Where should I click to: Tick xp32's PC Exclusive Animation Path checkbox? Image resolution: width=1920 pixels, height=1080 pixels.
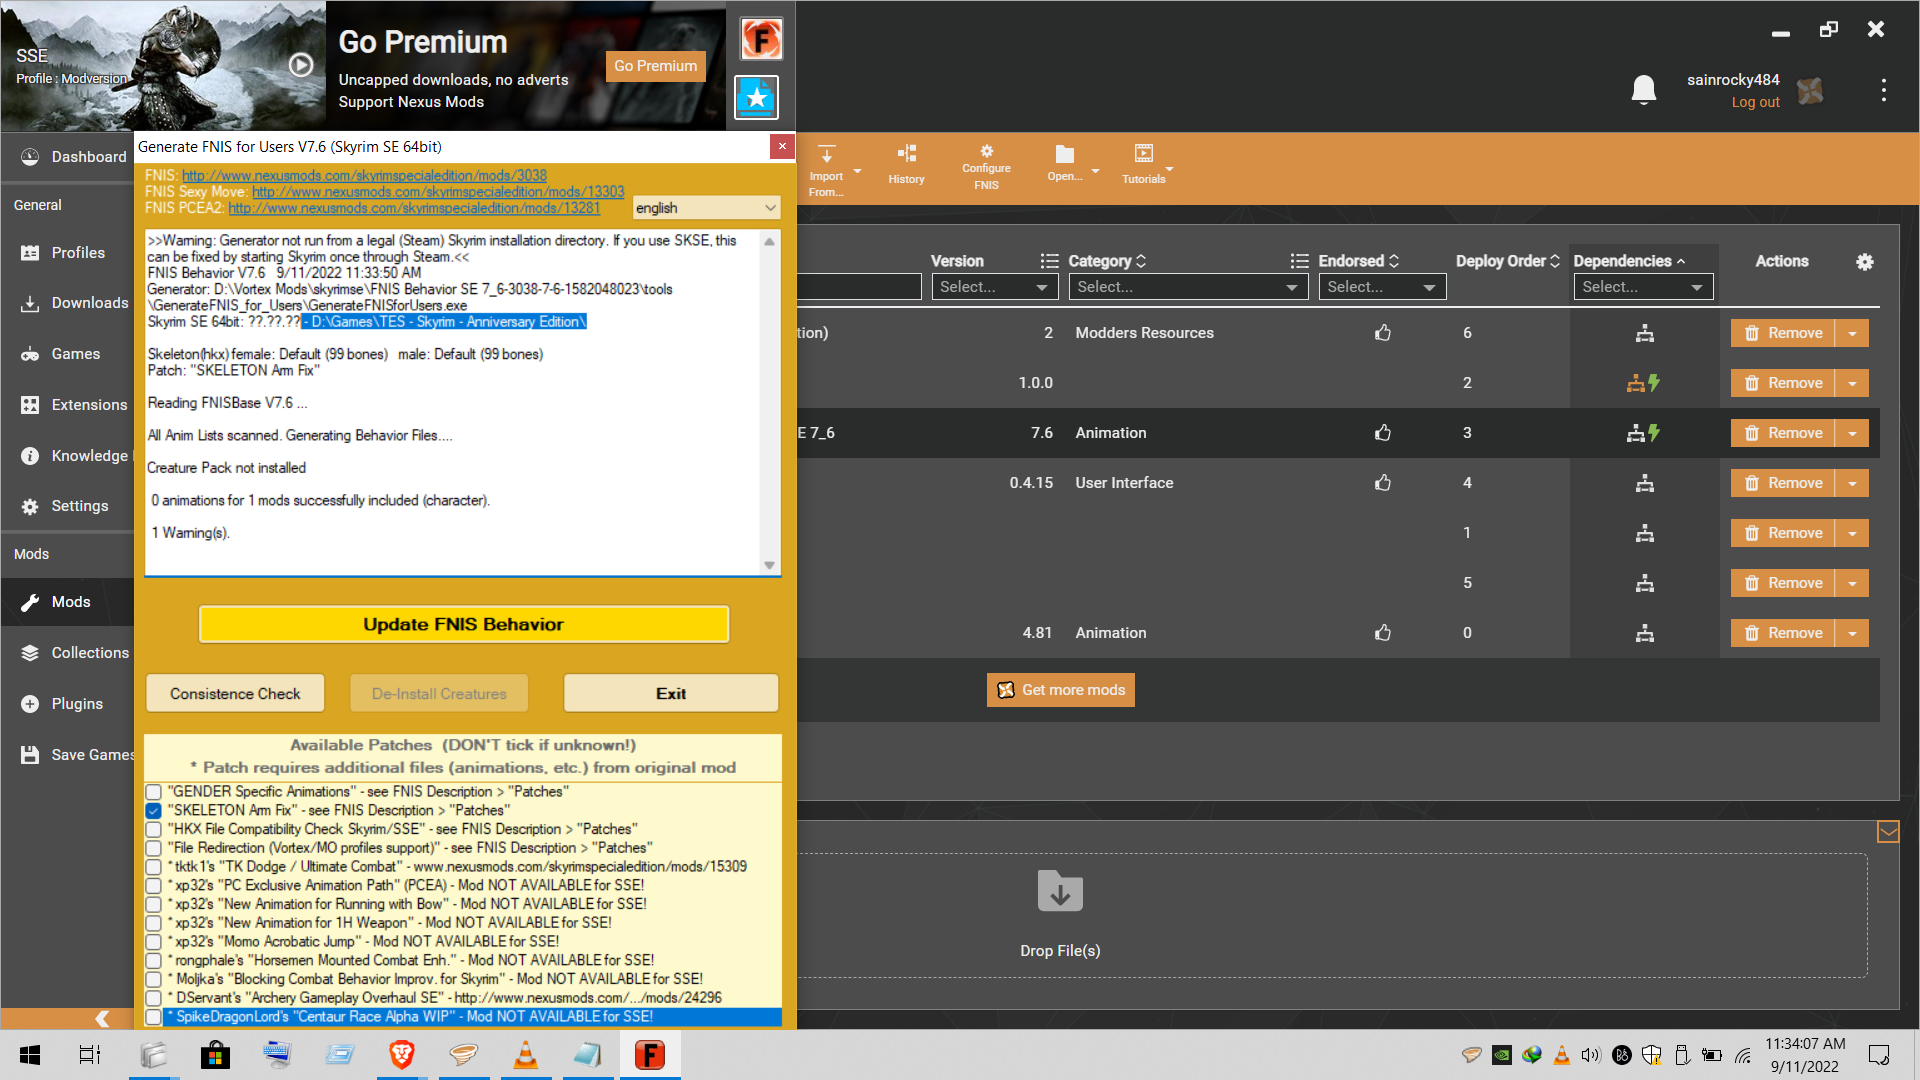(x=154, y=886)
